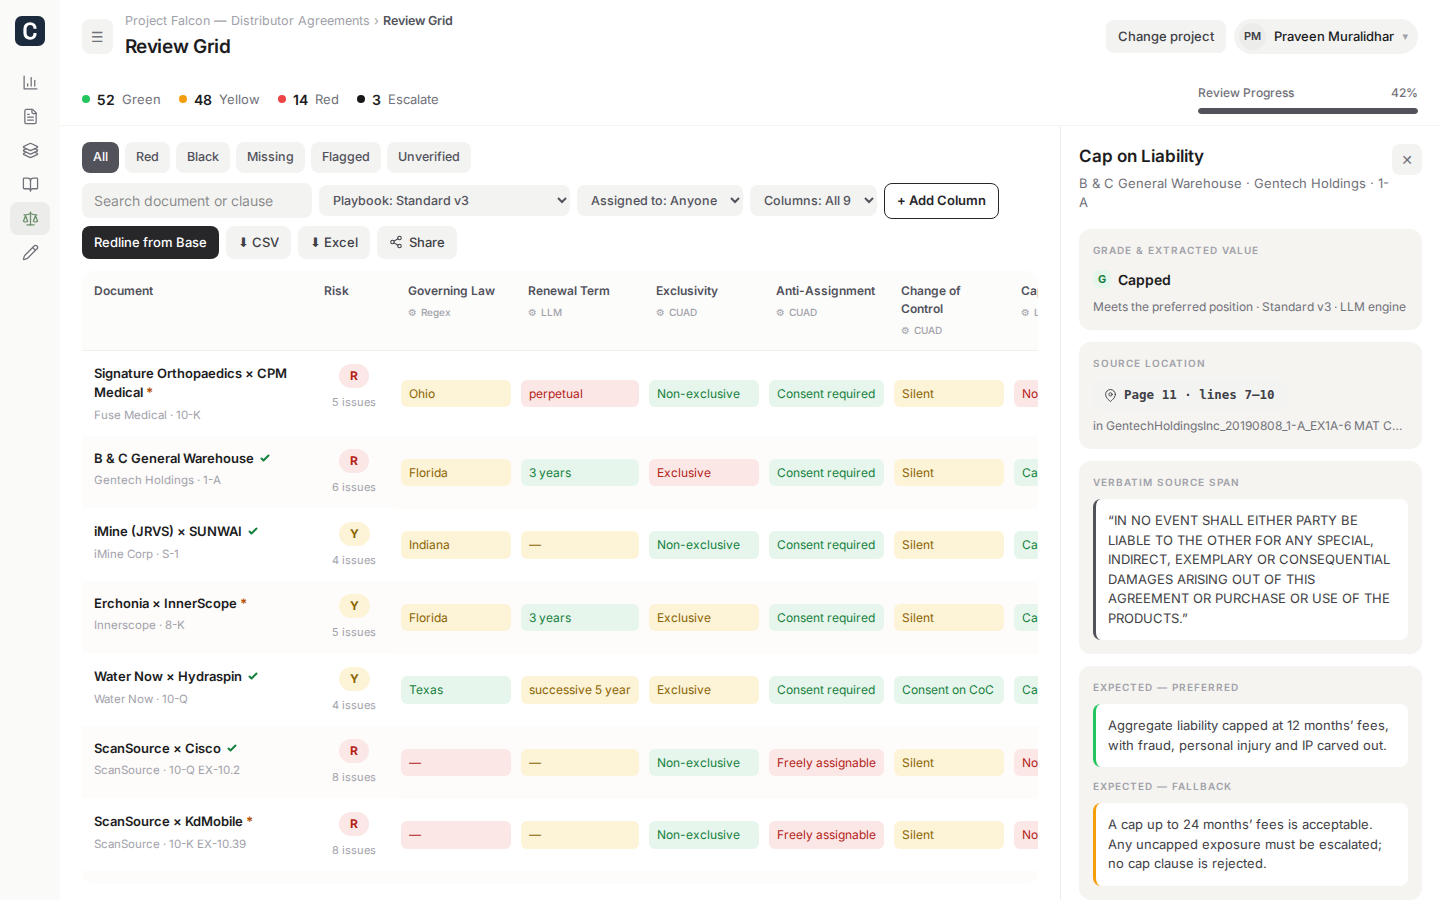This screenshot has width=1440, height=900.
Task: Click the Y risk badge for iMine × SUNWAI
Action: pos(354,534)
